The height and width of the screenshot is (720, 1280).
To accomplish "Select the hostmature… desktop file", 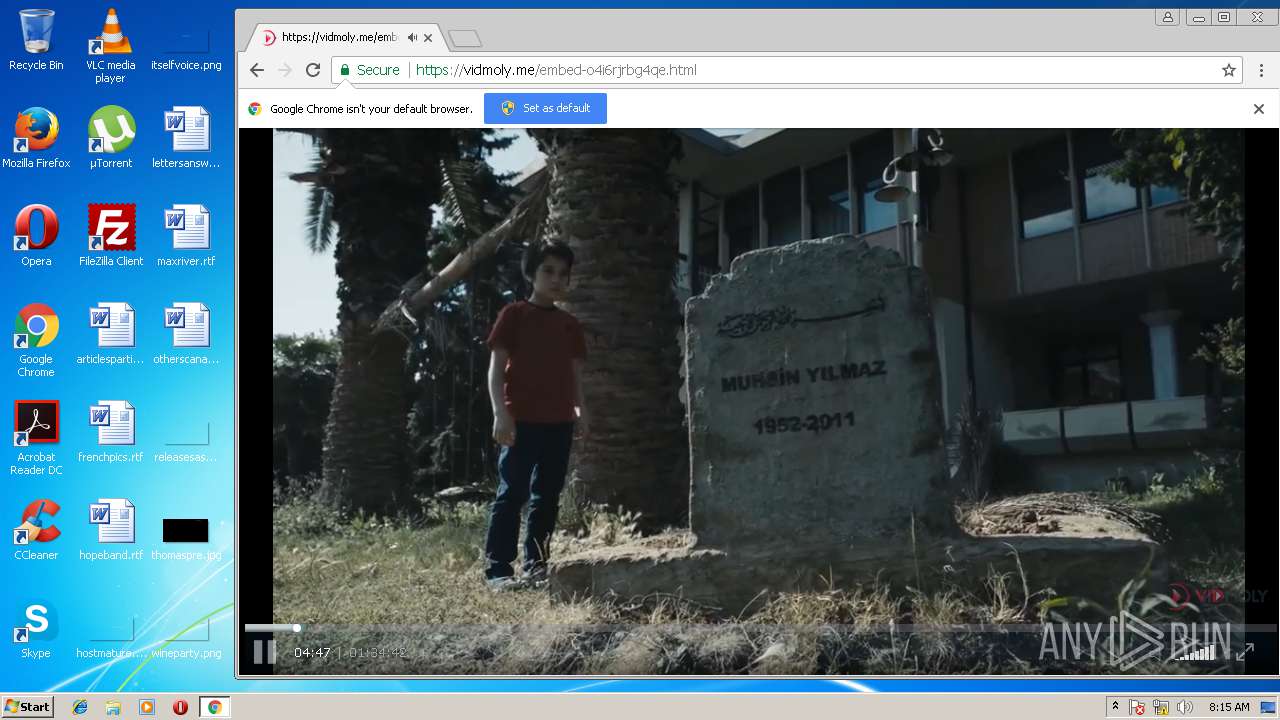I will click(111, 636).
